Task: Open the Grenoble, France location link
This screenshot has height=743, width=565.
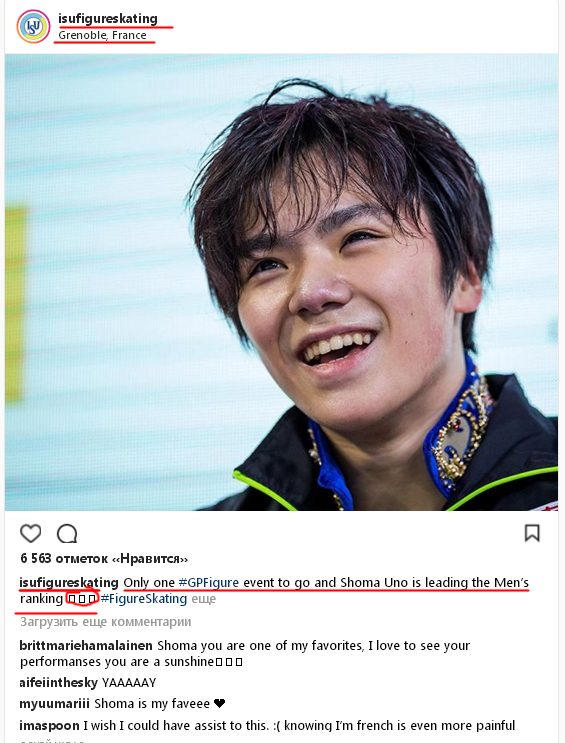Action: (102, 35)
